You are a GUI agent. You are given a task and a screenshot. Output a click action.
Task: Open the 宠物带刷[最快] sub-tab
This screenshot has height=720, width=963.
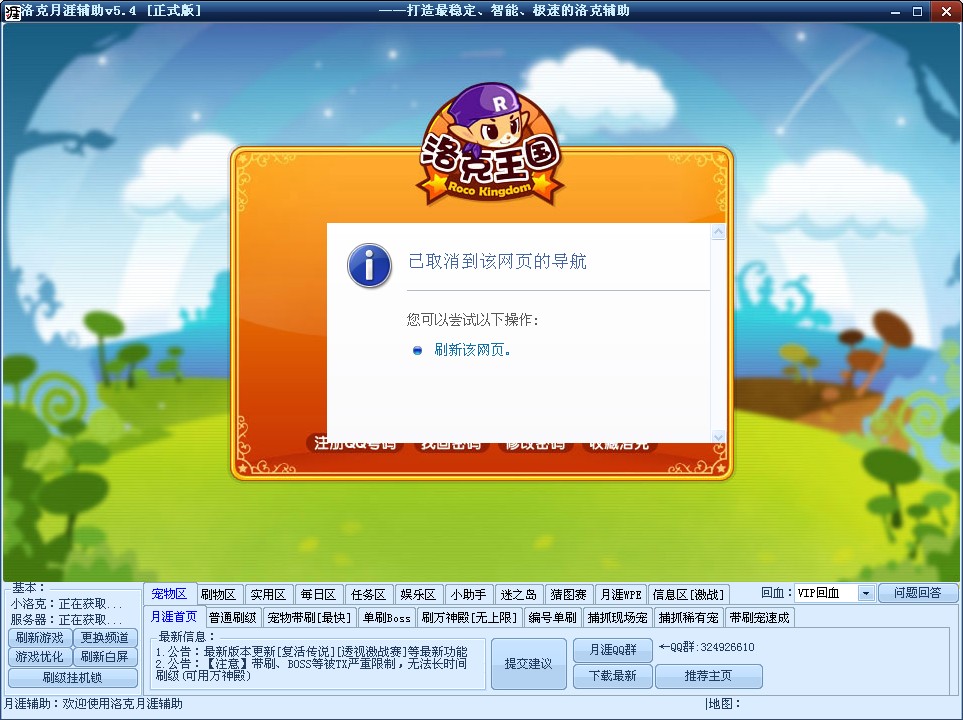pyautogui.click(x=310, y=617)
